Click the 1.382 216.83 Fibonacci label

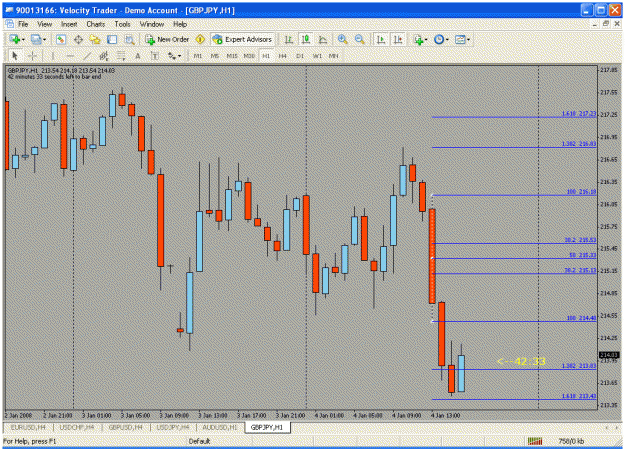pyautogui.click(x=579, y=144)
